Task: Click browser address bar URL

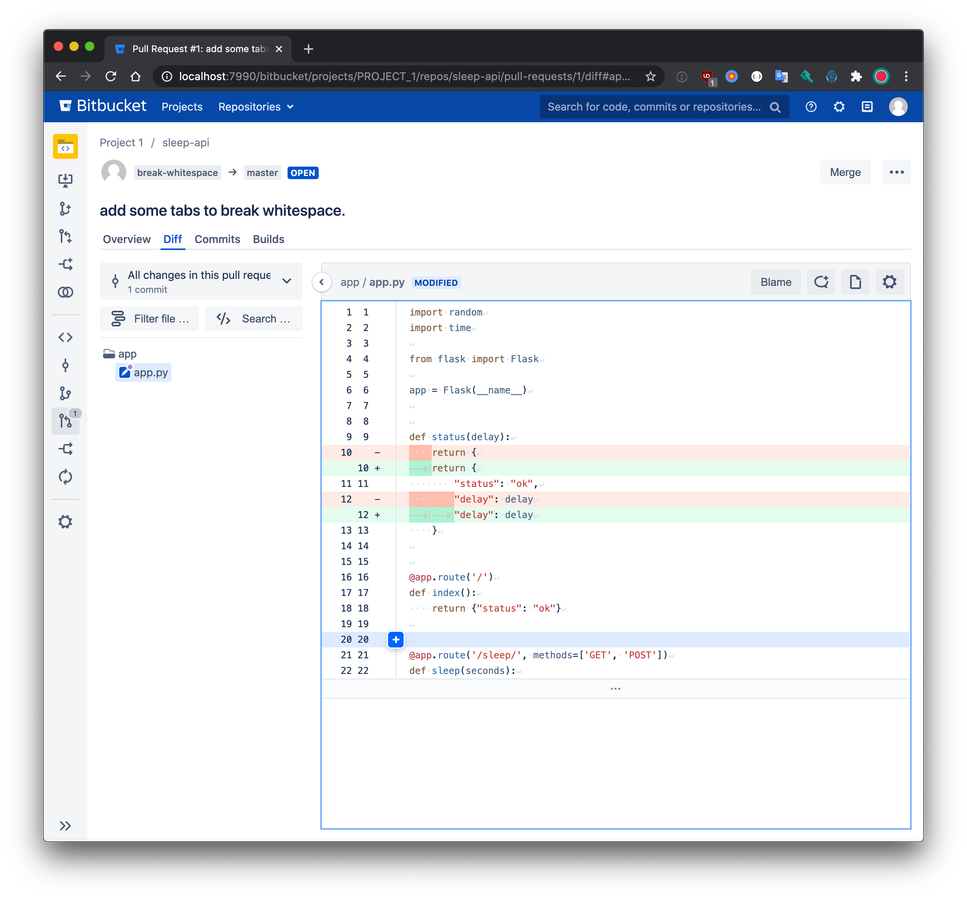Action: pyautogui.click(x=404, y=76)
